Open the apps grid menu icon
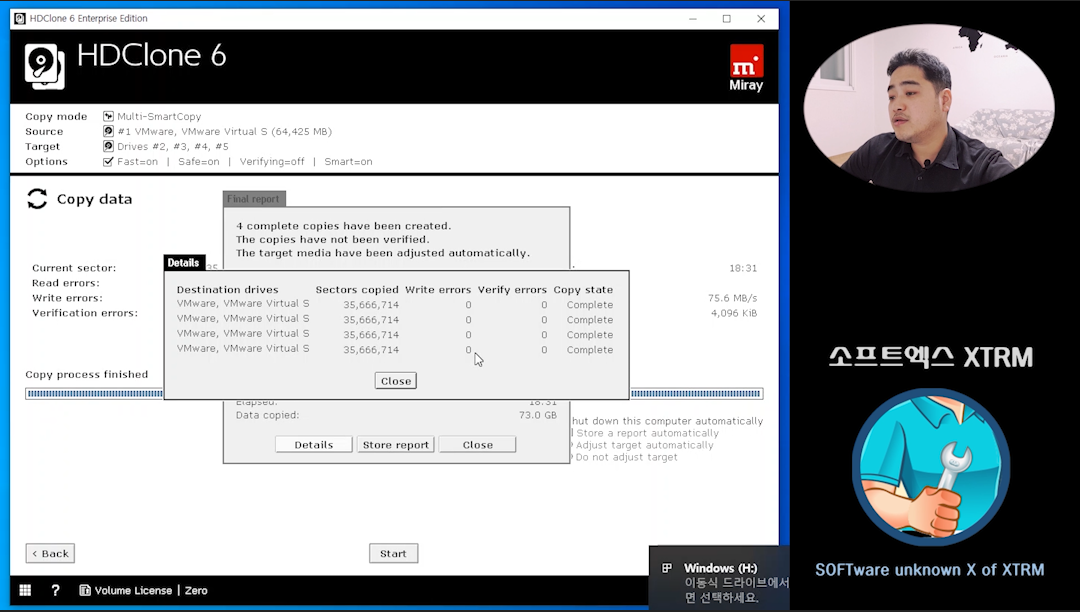The width and height of the screenshot is (1080, 612). (25, 590)
